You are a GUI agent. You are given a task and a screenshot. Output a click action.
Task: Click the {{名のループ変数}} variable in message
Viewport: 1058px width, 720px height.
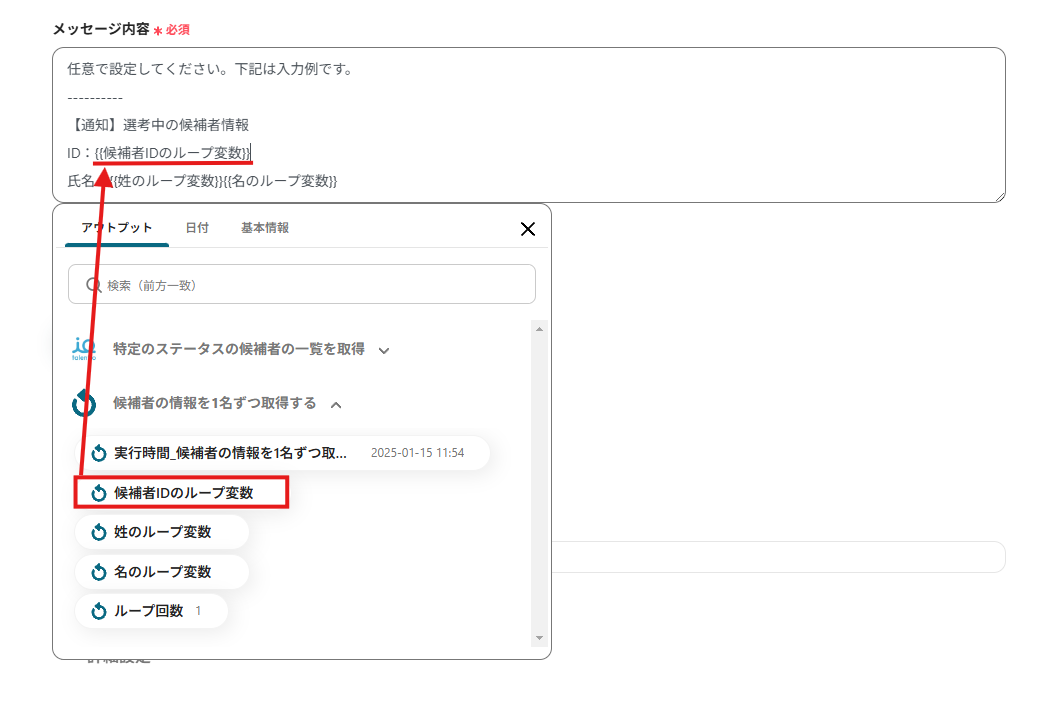(x=281, y=181)
